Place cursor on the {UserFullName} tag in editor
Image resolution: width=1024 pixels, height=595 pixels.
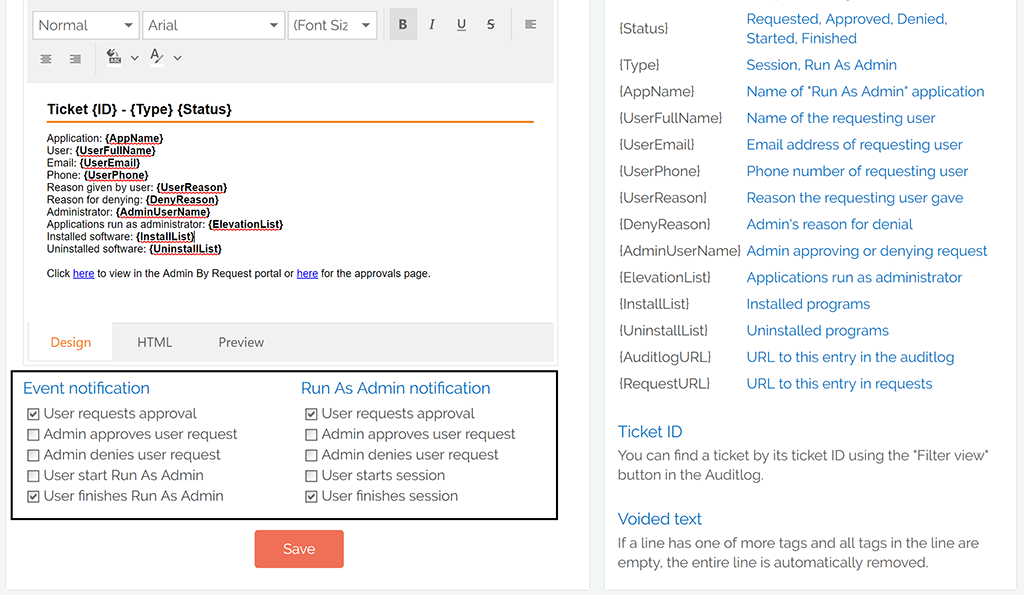pyautogui.click(x=116, y=151)
